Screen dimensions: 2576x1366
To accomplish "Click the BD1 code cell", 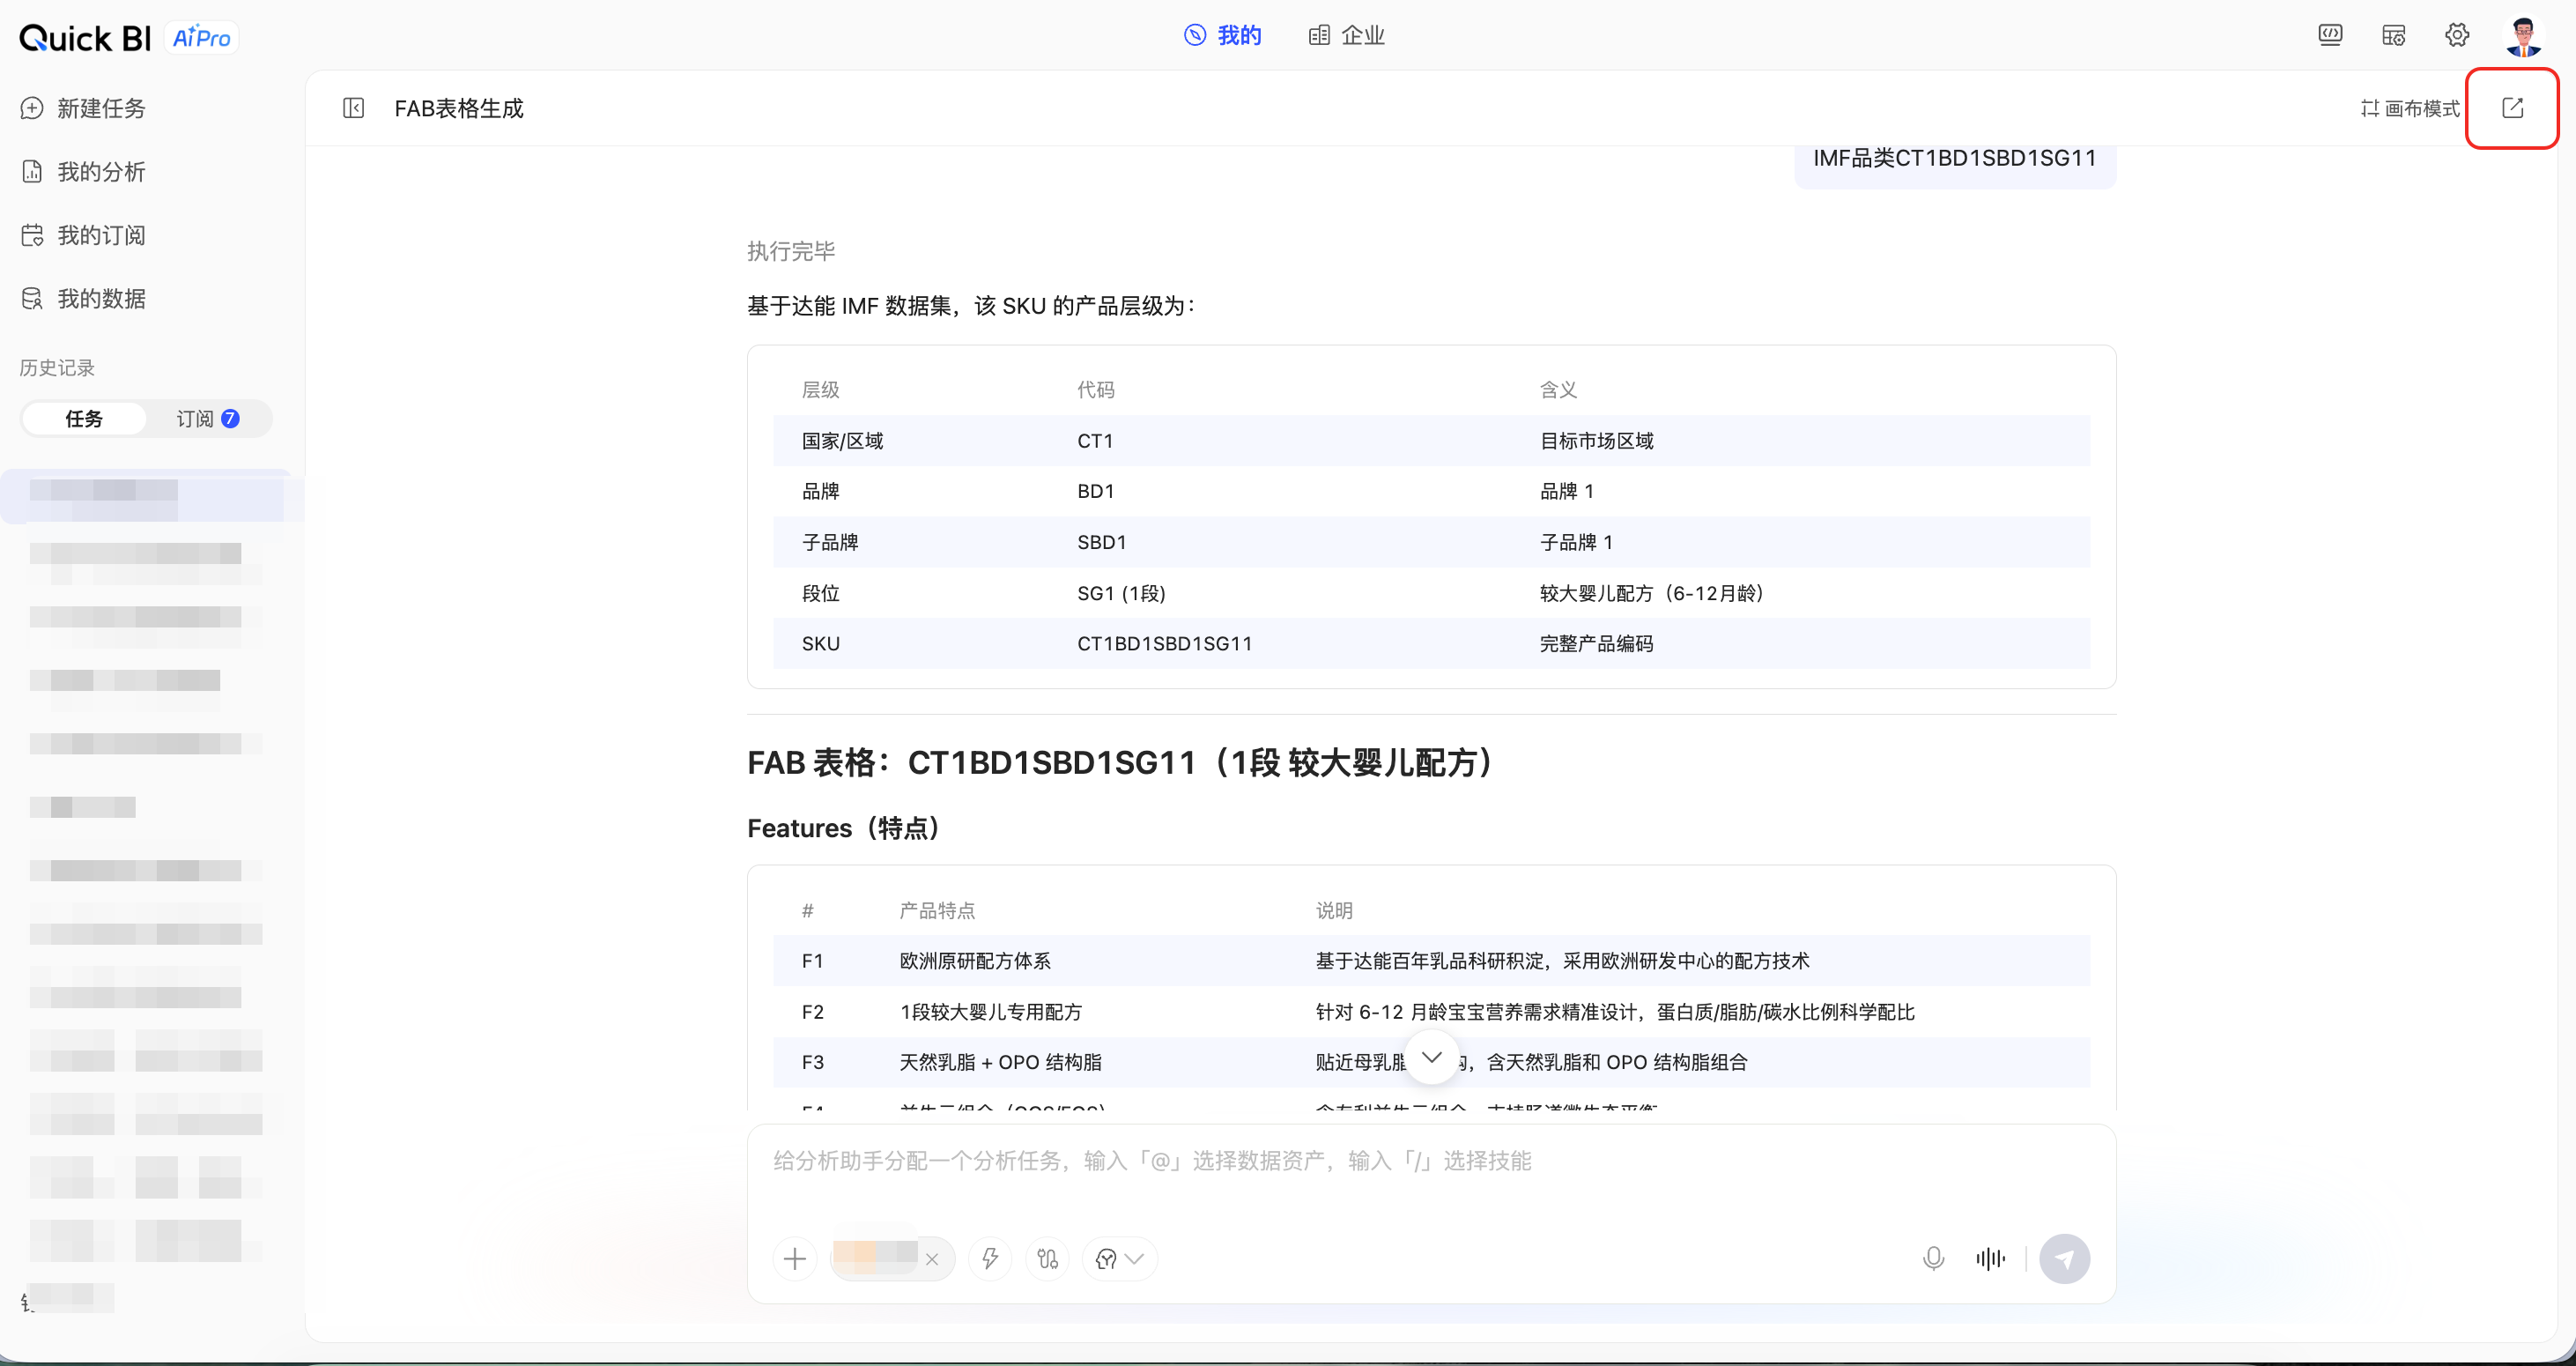I will pyautogui.click(x=1096, y=491).
